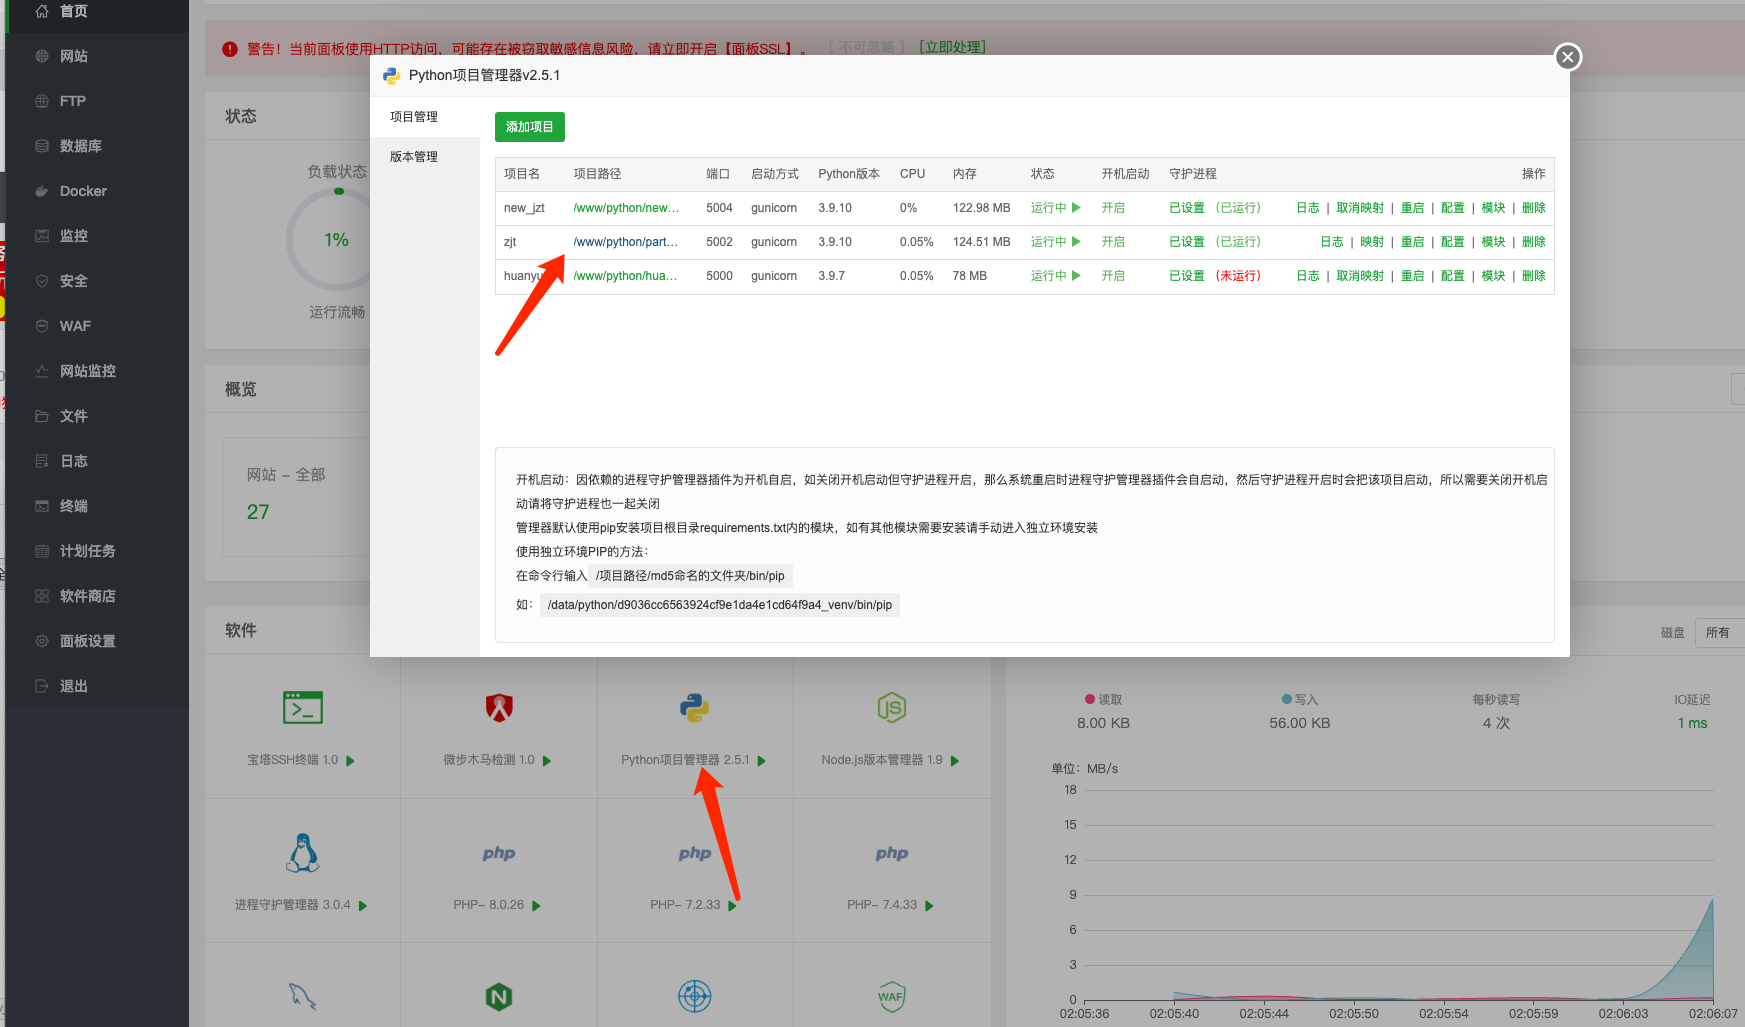Click 取消映射 for new_jzt project

coord(1360,208)
